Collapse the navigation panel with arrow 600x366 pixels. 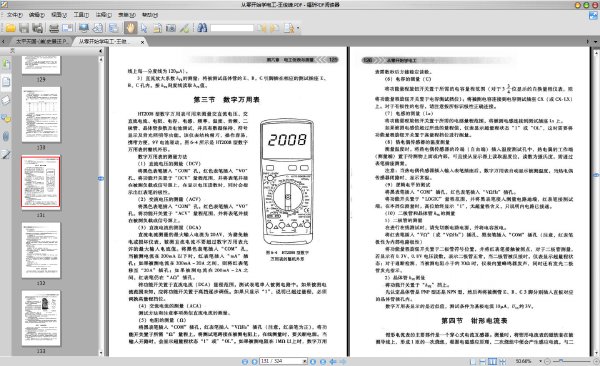[101, 51]
